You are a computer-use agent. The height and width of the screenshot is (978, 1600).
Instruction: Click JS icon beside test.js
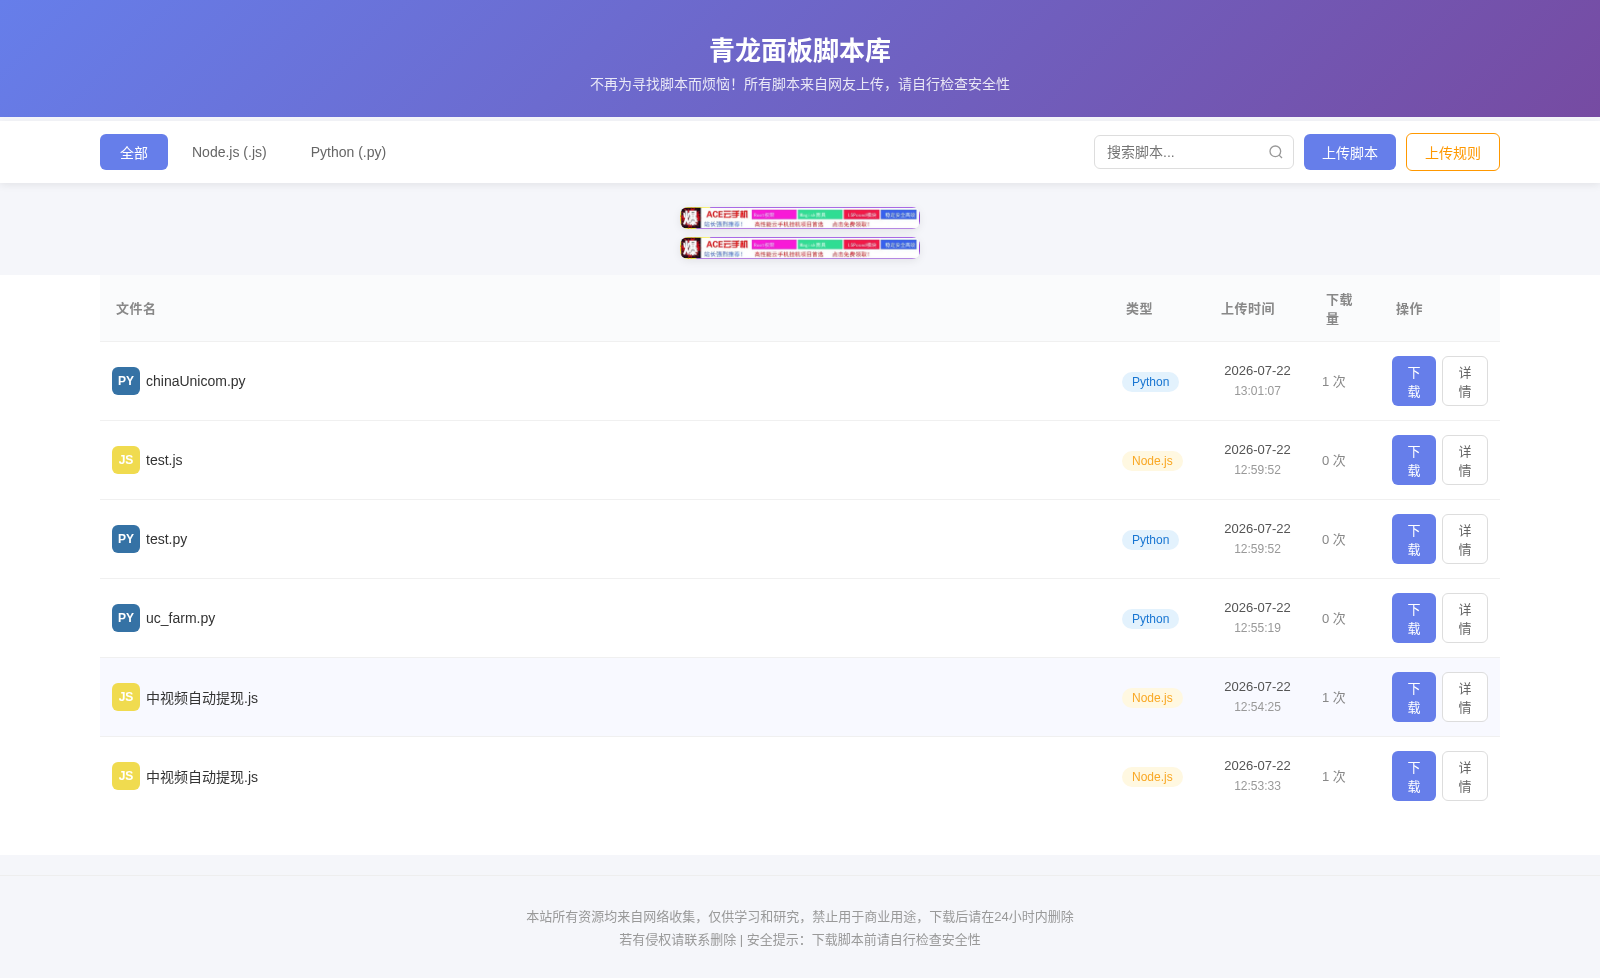(x=126, y=460)
